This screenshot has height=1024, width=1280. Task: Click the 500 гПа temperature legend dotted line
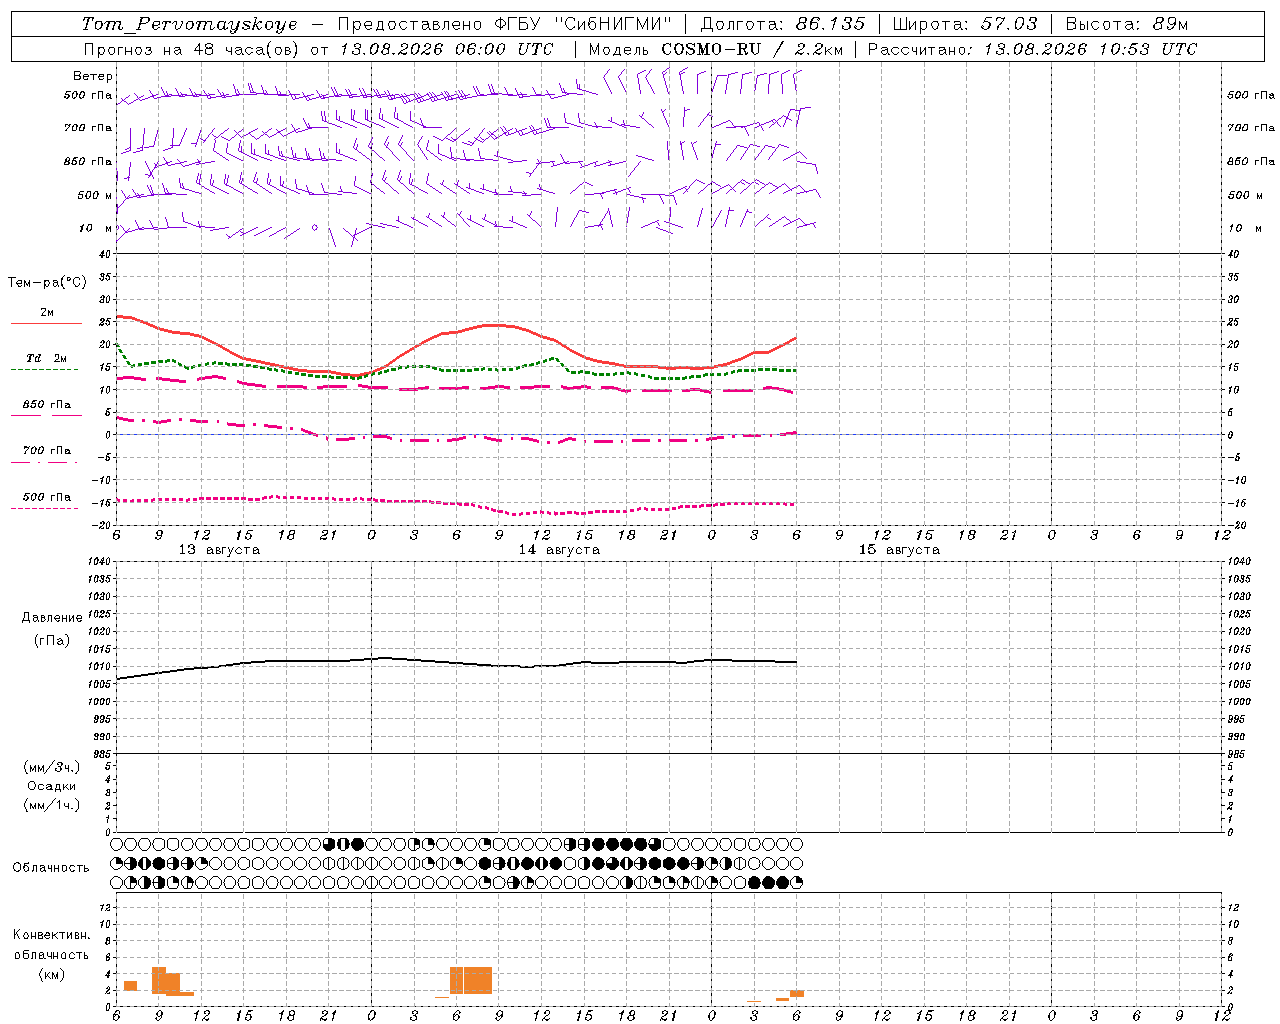coord(45,508)
